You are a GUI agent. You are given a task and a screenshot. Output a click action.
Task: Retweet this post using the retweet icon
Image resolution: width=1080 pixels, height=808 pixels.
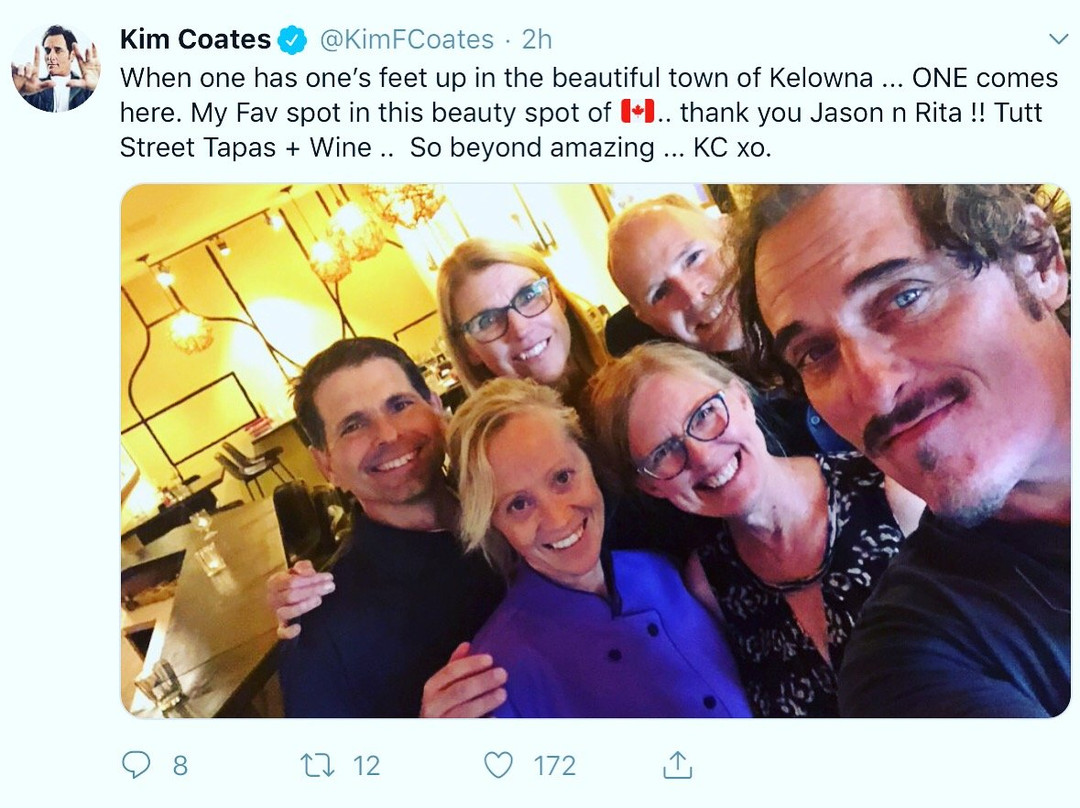point(316,766)
